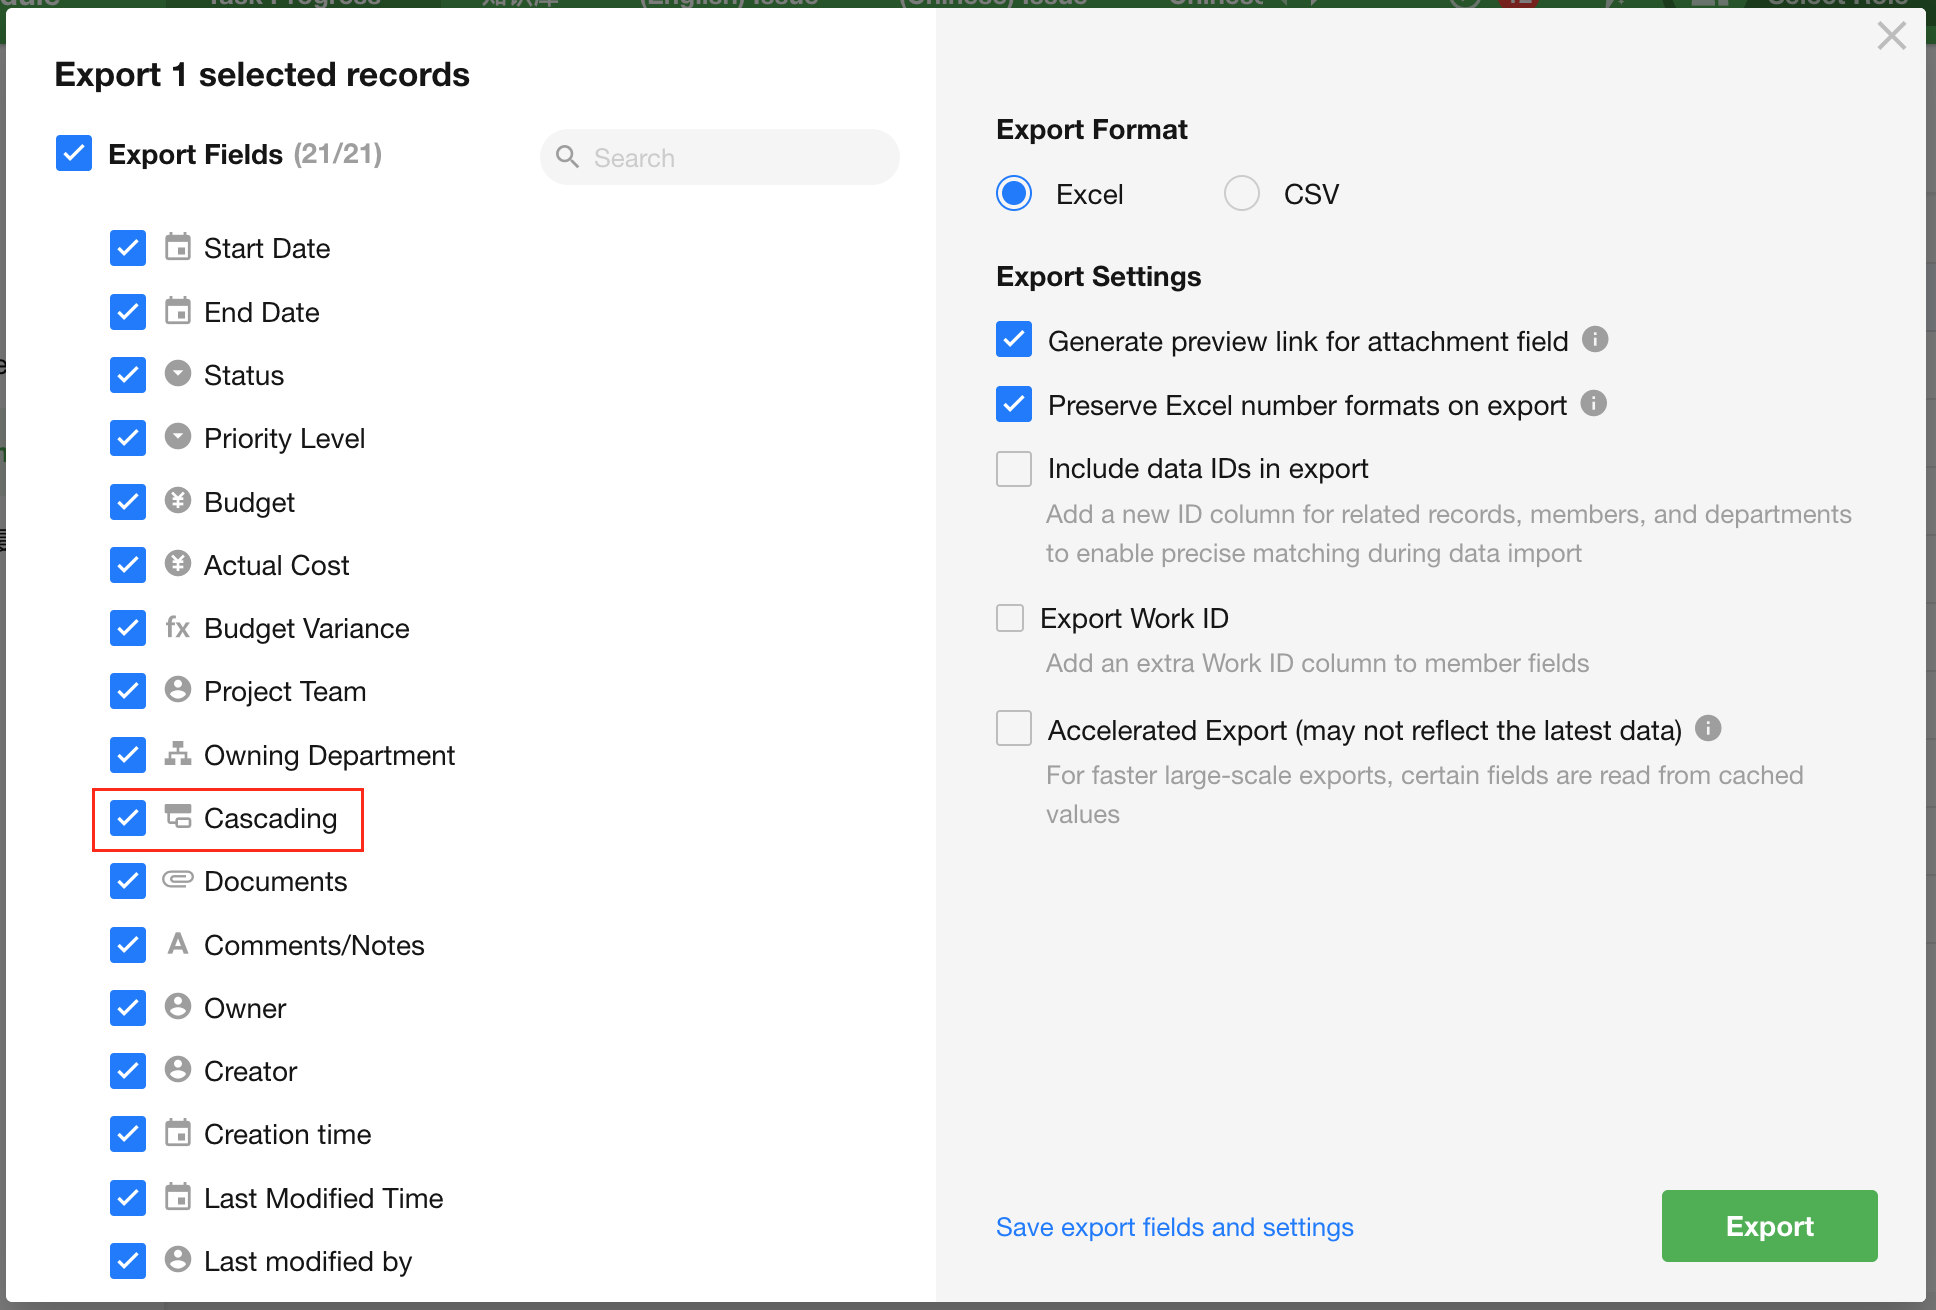This screenshot has height=1310, width=1936.
Task: Click the formula fx icon beside Budget Variance
Action: 178,628
